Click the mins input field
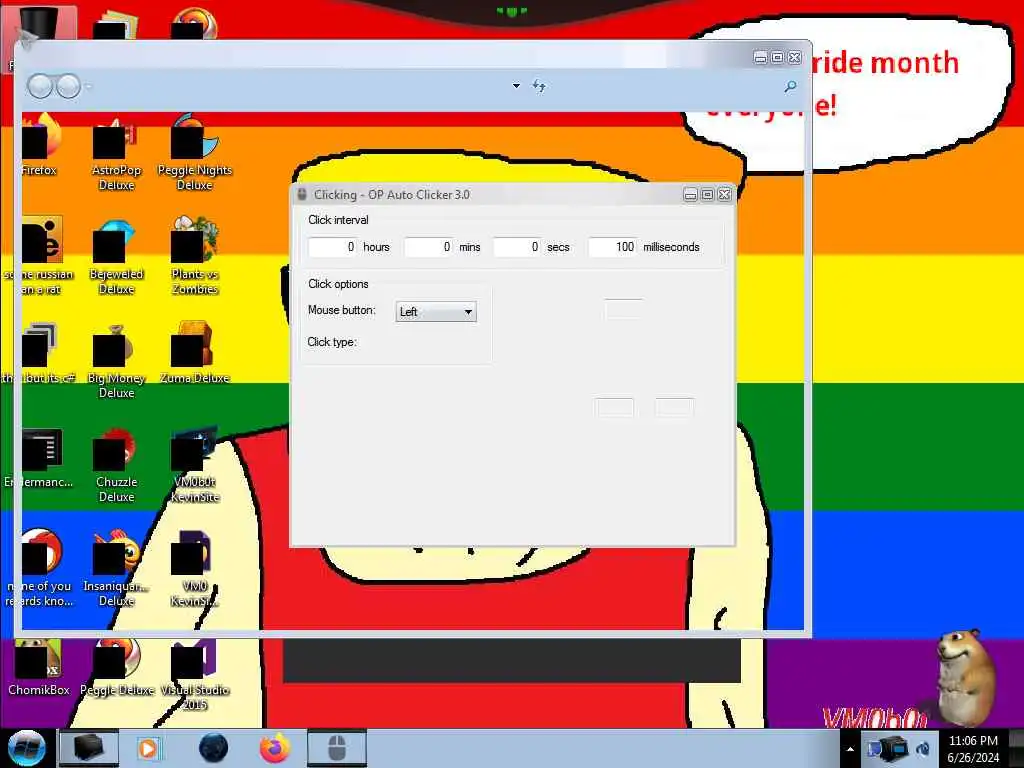 429,247
